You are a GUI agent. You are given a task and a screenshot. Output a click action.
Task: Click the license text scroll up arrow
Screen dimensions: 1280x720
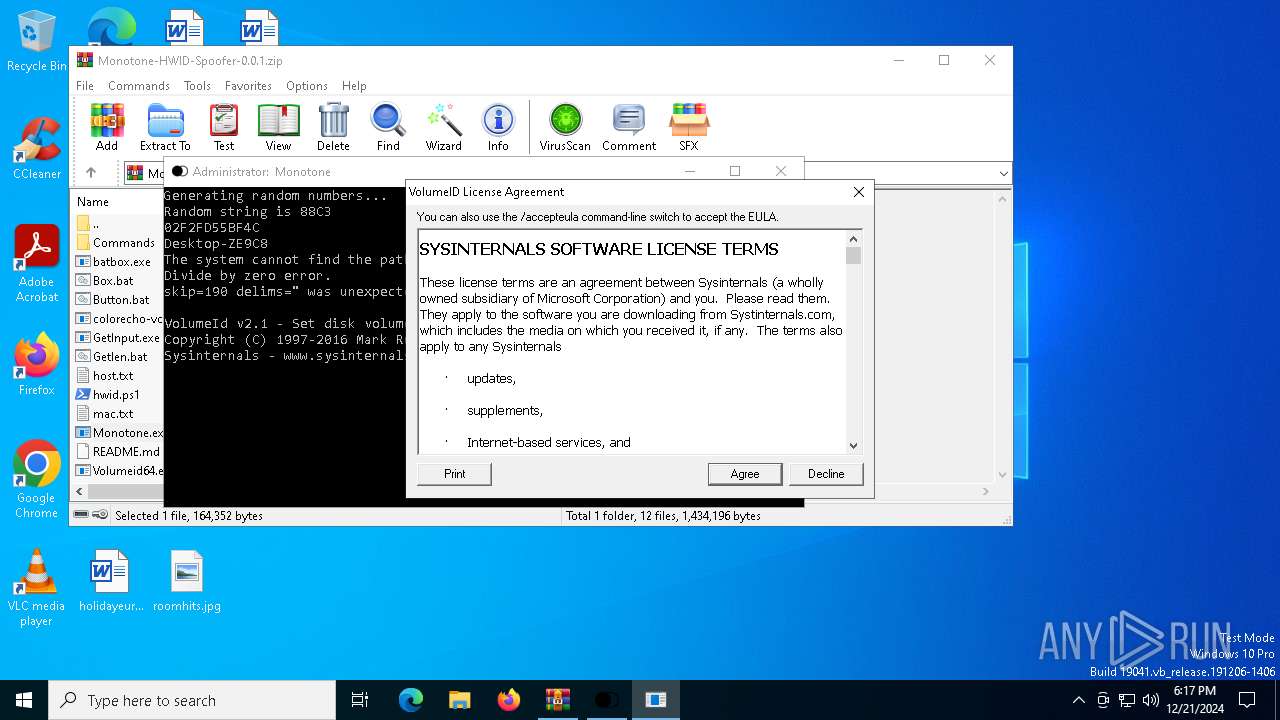pyautogui.click(x=853, y=239)
